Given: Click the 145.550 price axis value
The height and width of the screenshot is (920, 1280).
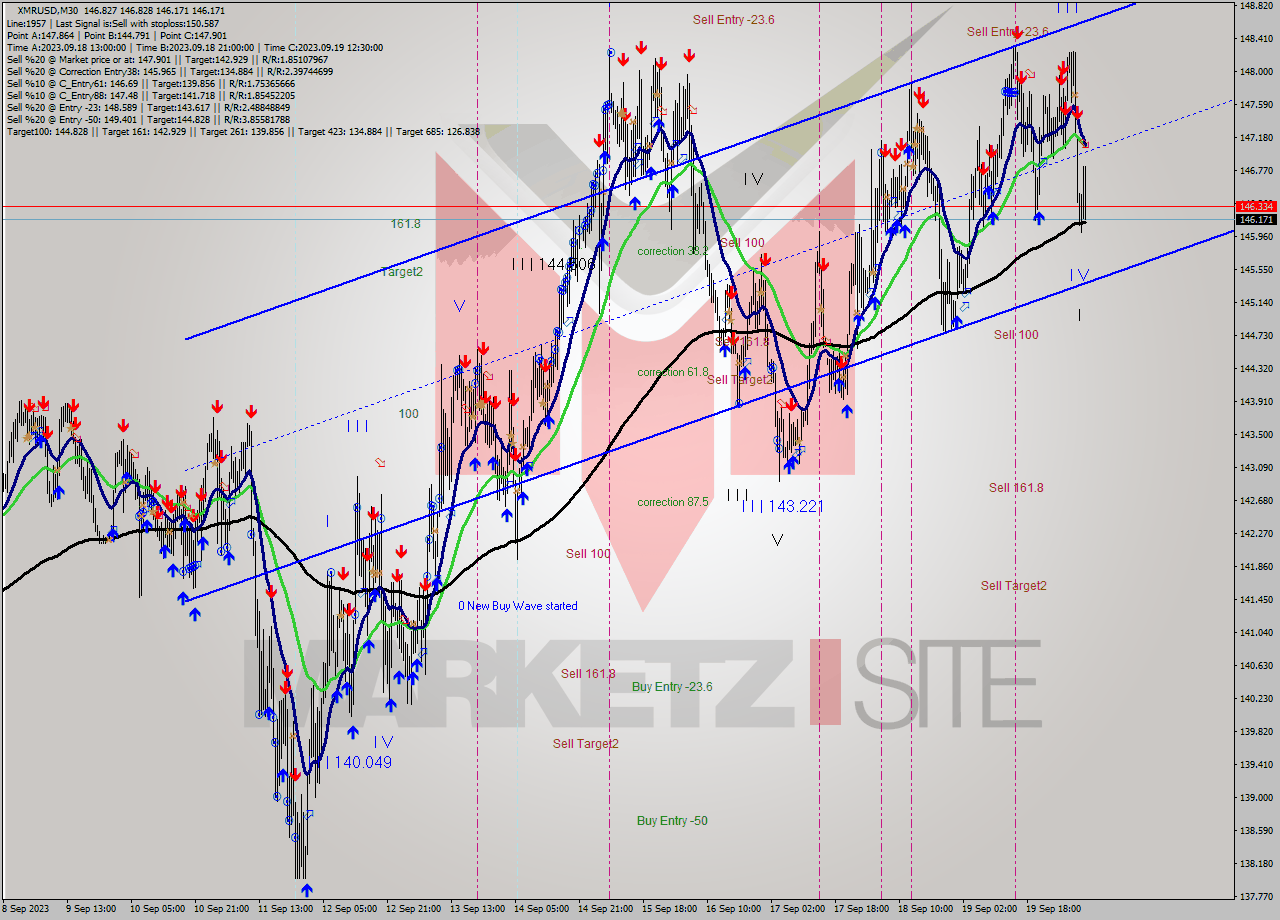Looking at the screenshot, I should [x=1256, y=270].
